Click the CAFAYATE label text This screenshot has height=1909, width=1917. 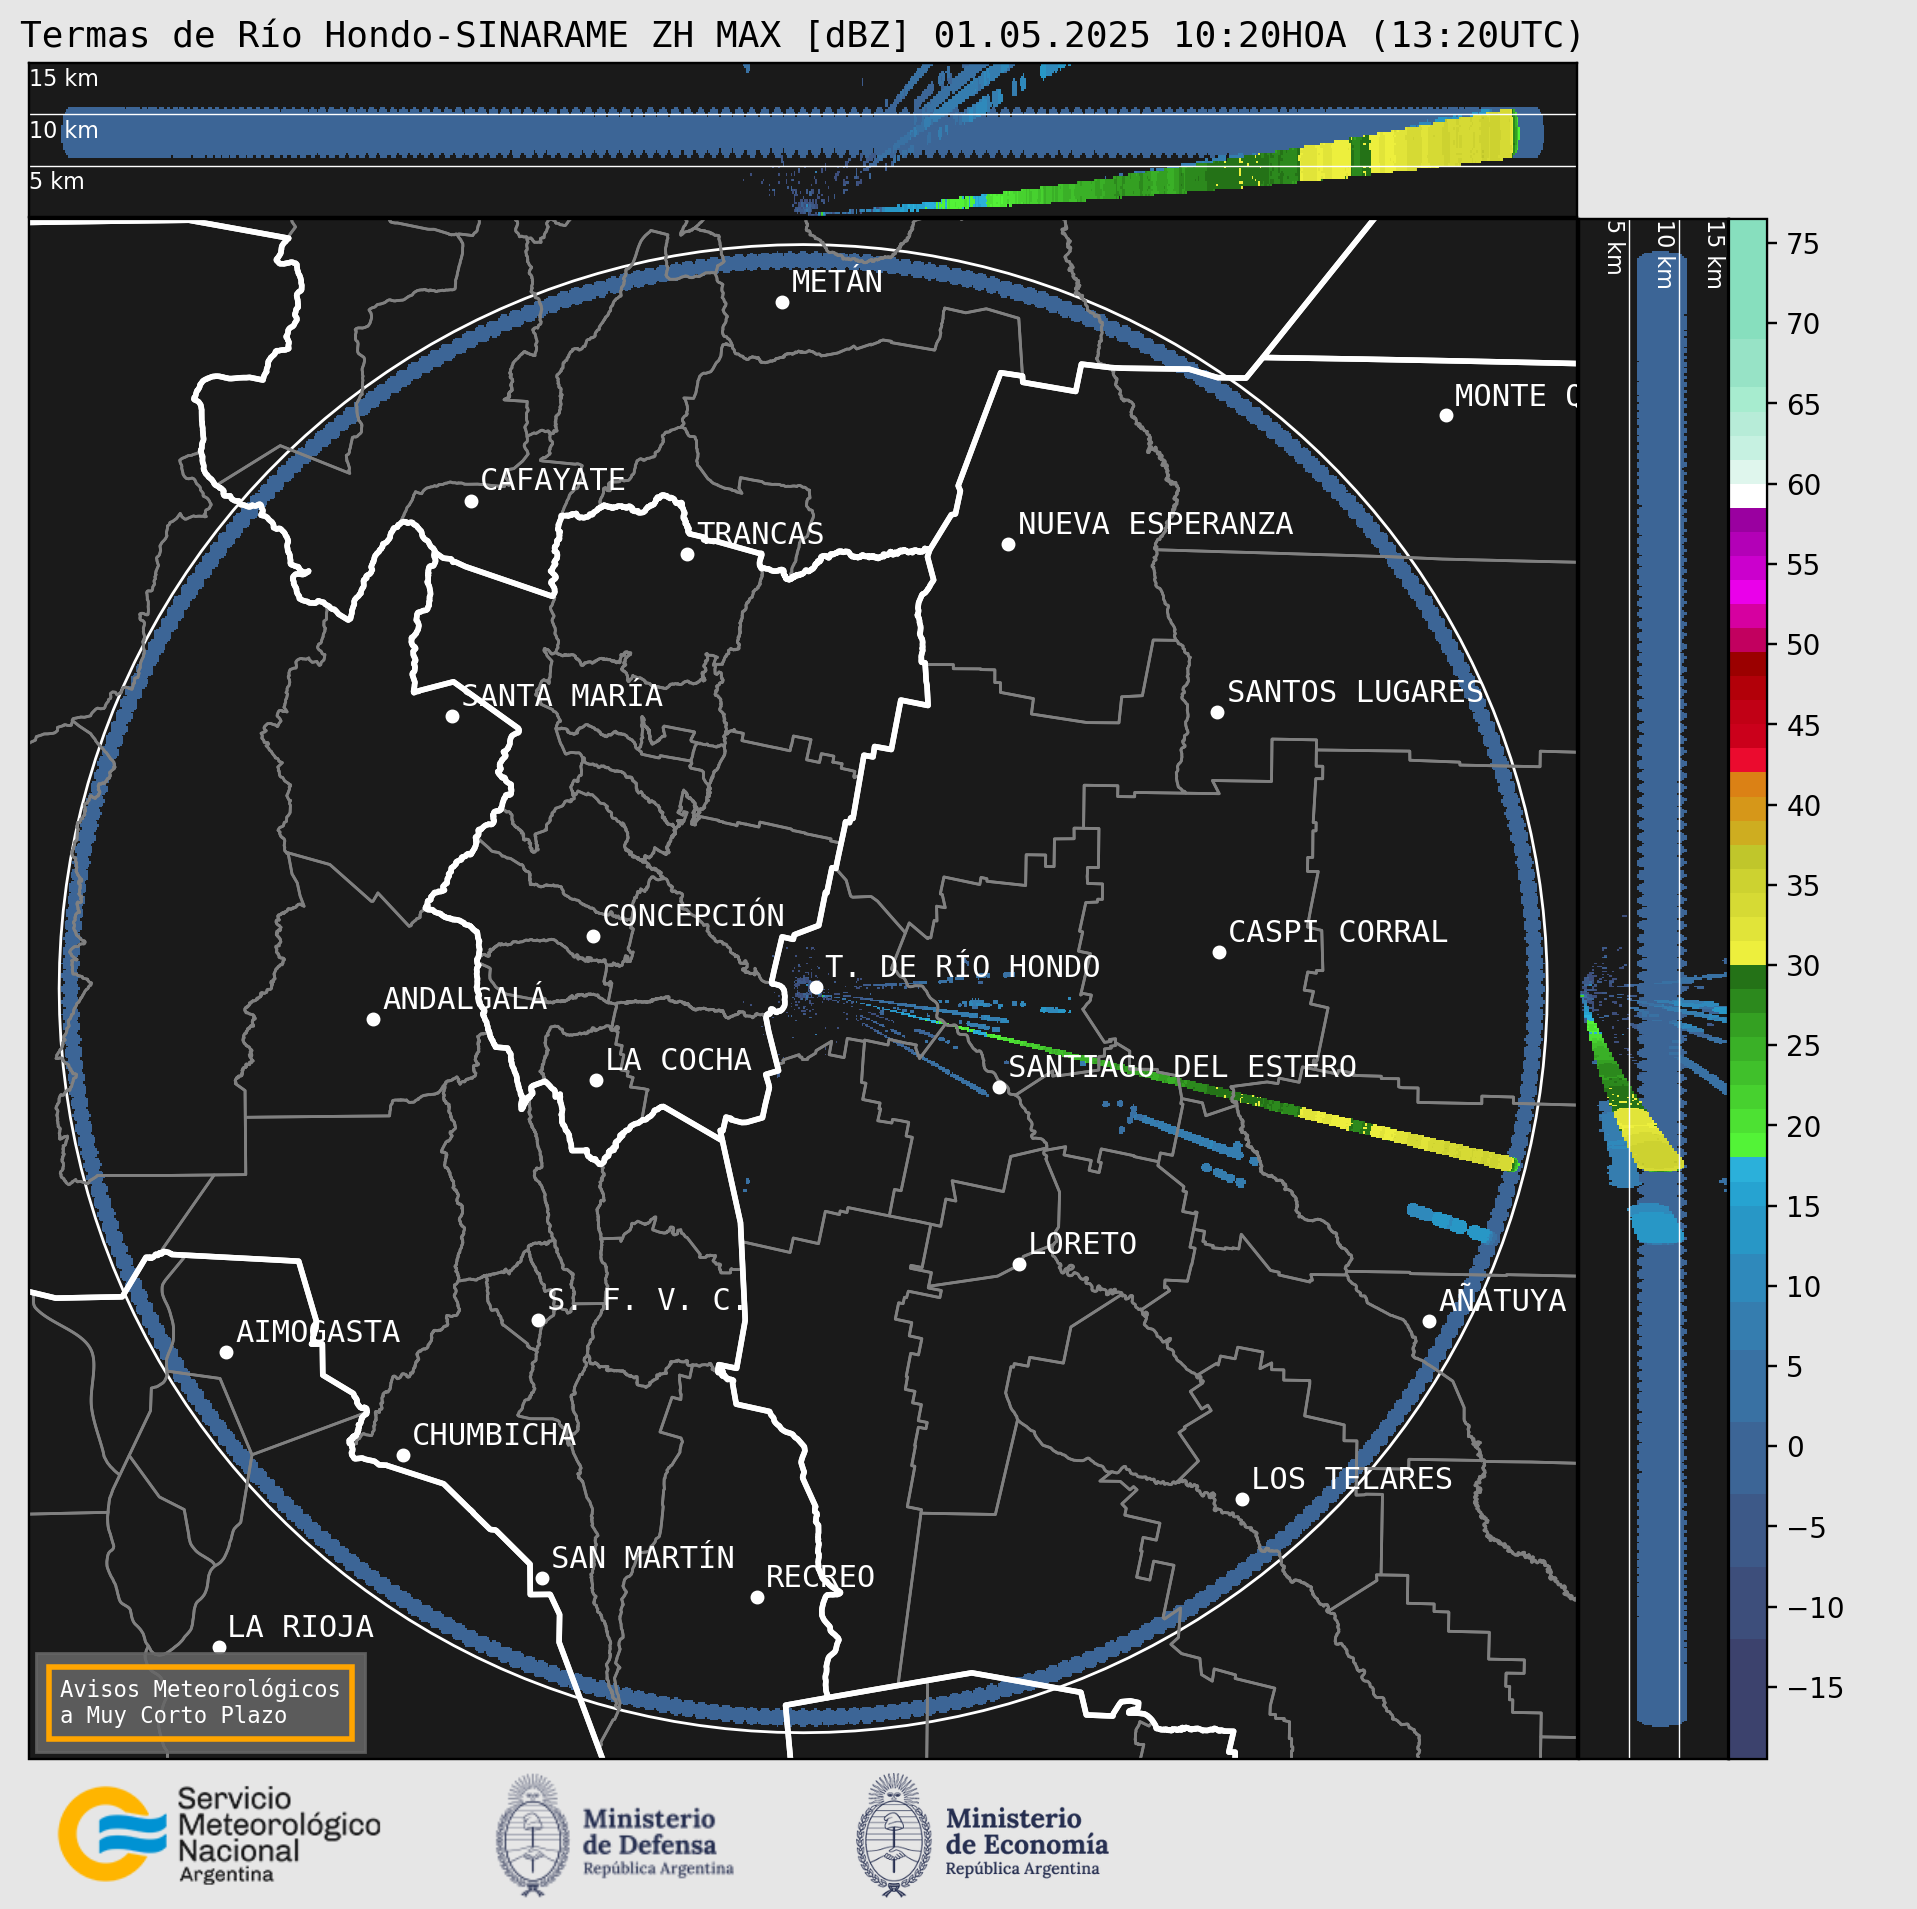click(x=553, y=480)
